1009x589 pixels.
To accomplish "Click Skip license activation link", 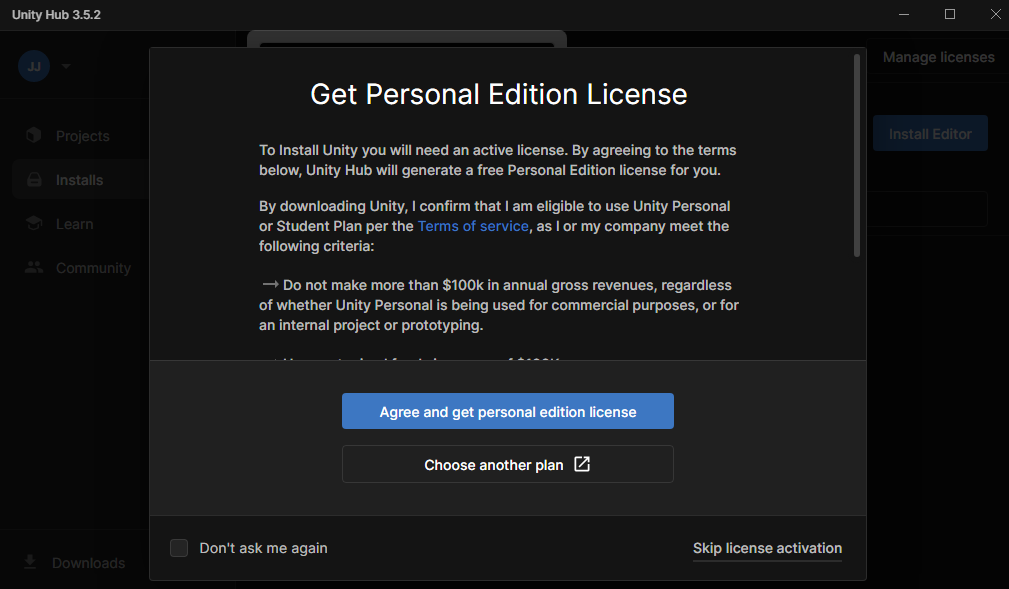I will (x=767, y=548).
